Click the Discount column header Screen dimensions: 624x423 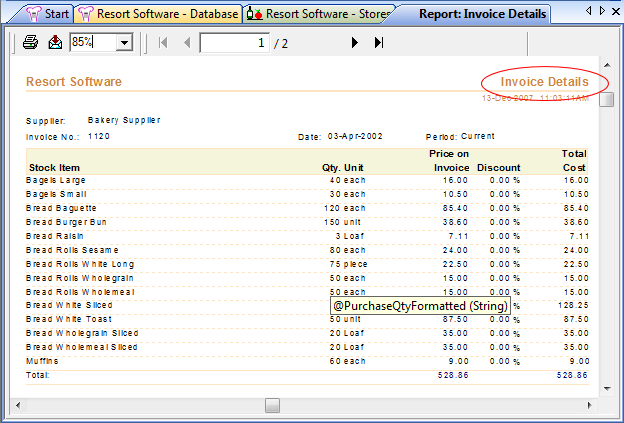pos(499,168)
